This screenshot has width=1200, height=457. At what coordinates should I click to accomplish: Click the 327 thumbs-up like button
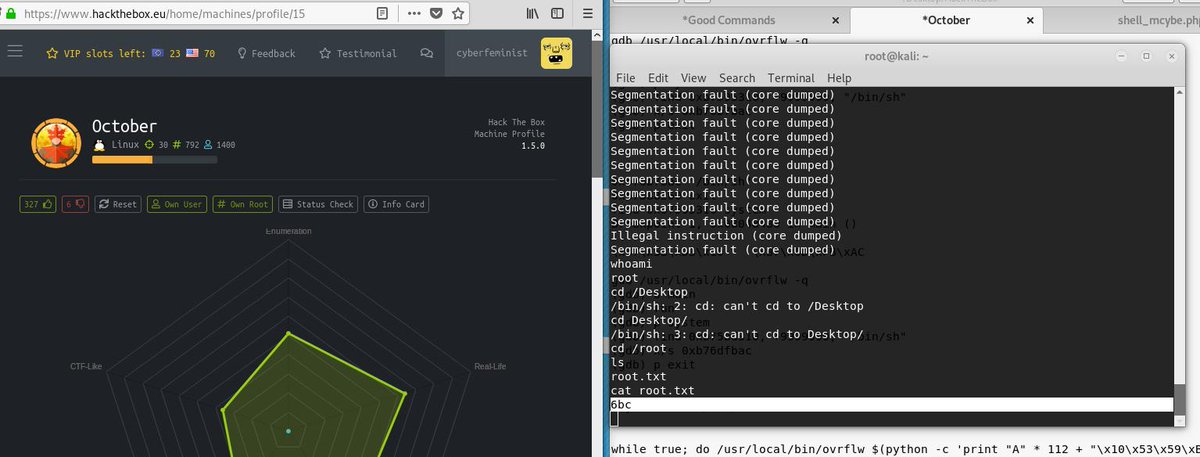pyautogui.click(x=38, y=204)
